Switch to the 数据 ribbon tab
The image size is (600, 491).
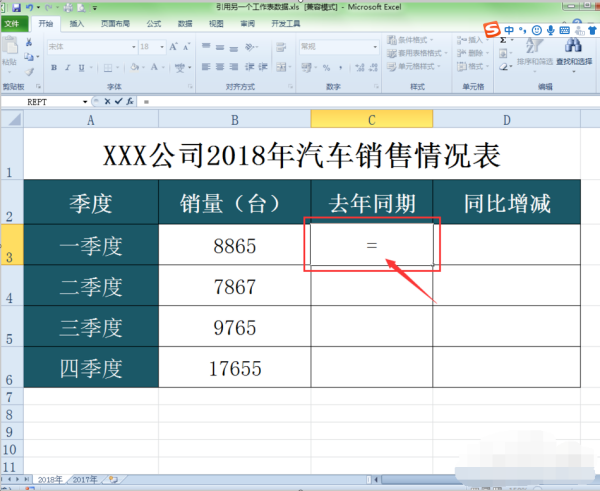[x=185, y=24]
